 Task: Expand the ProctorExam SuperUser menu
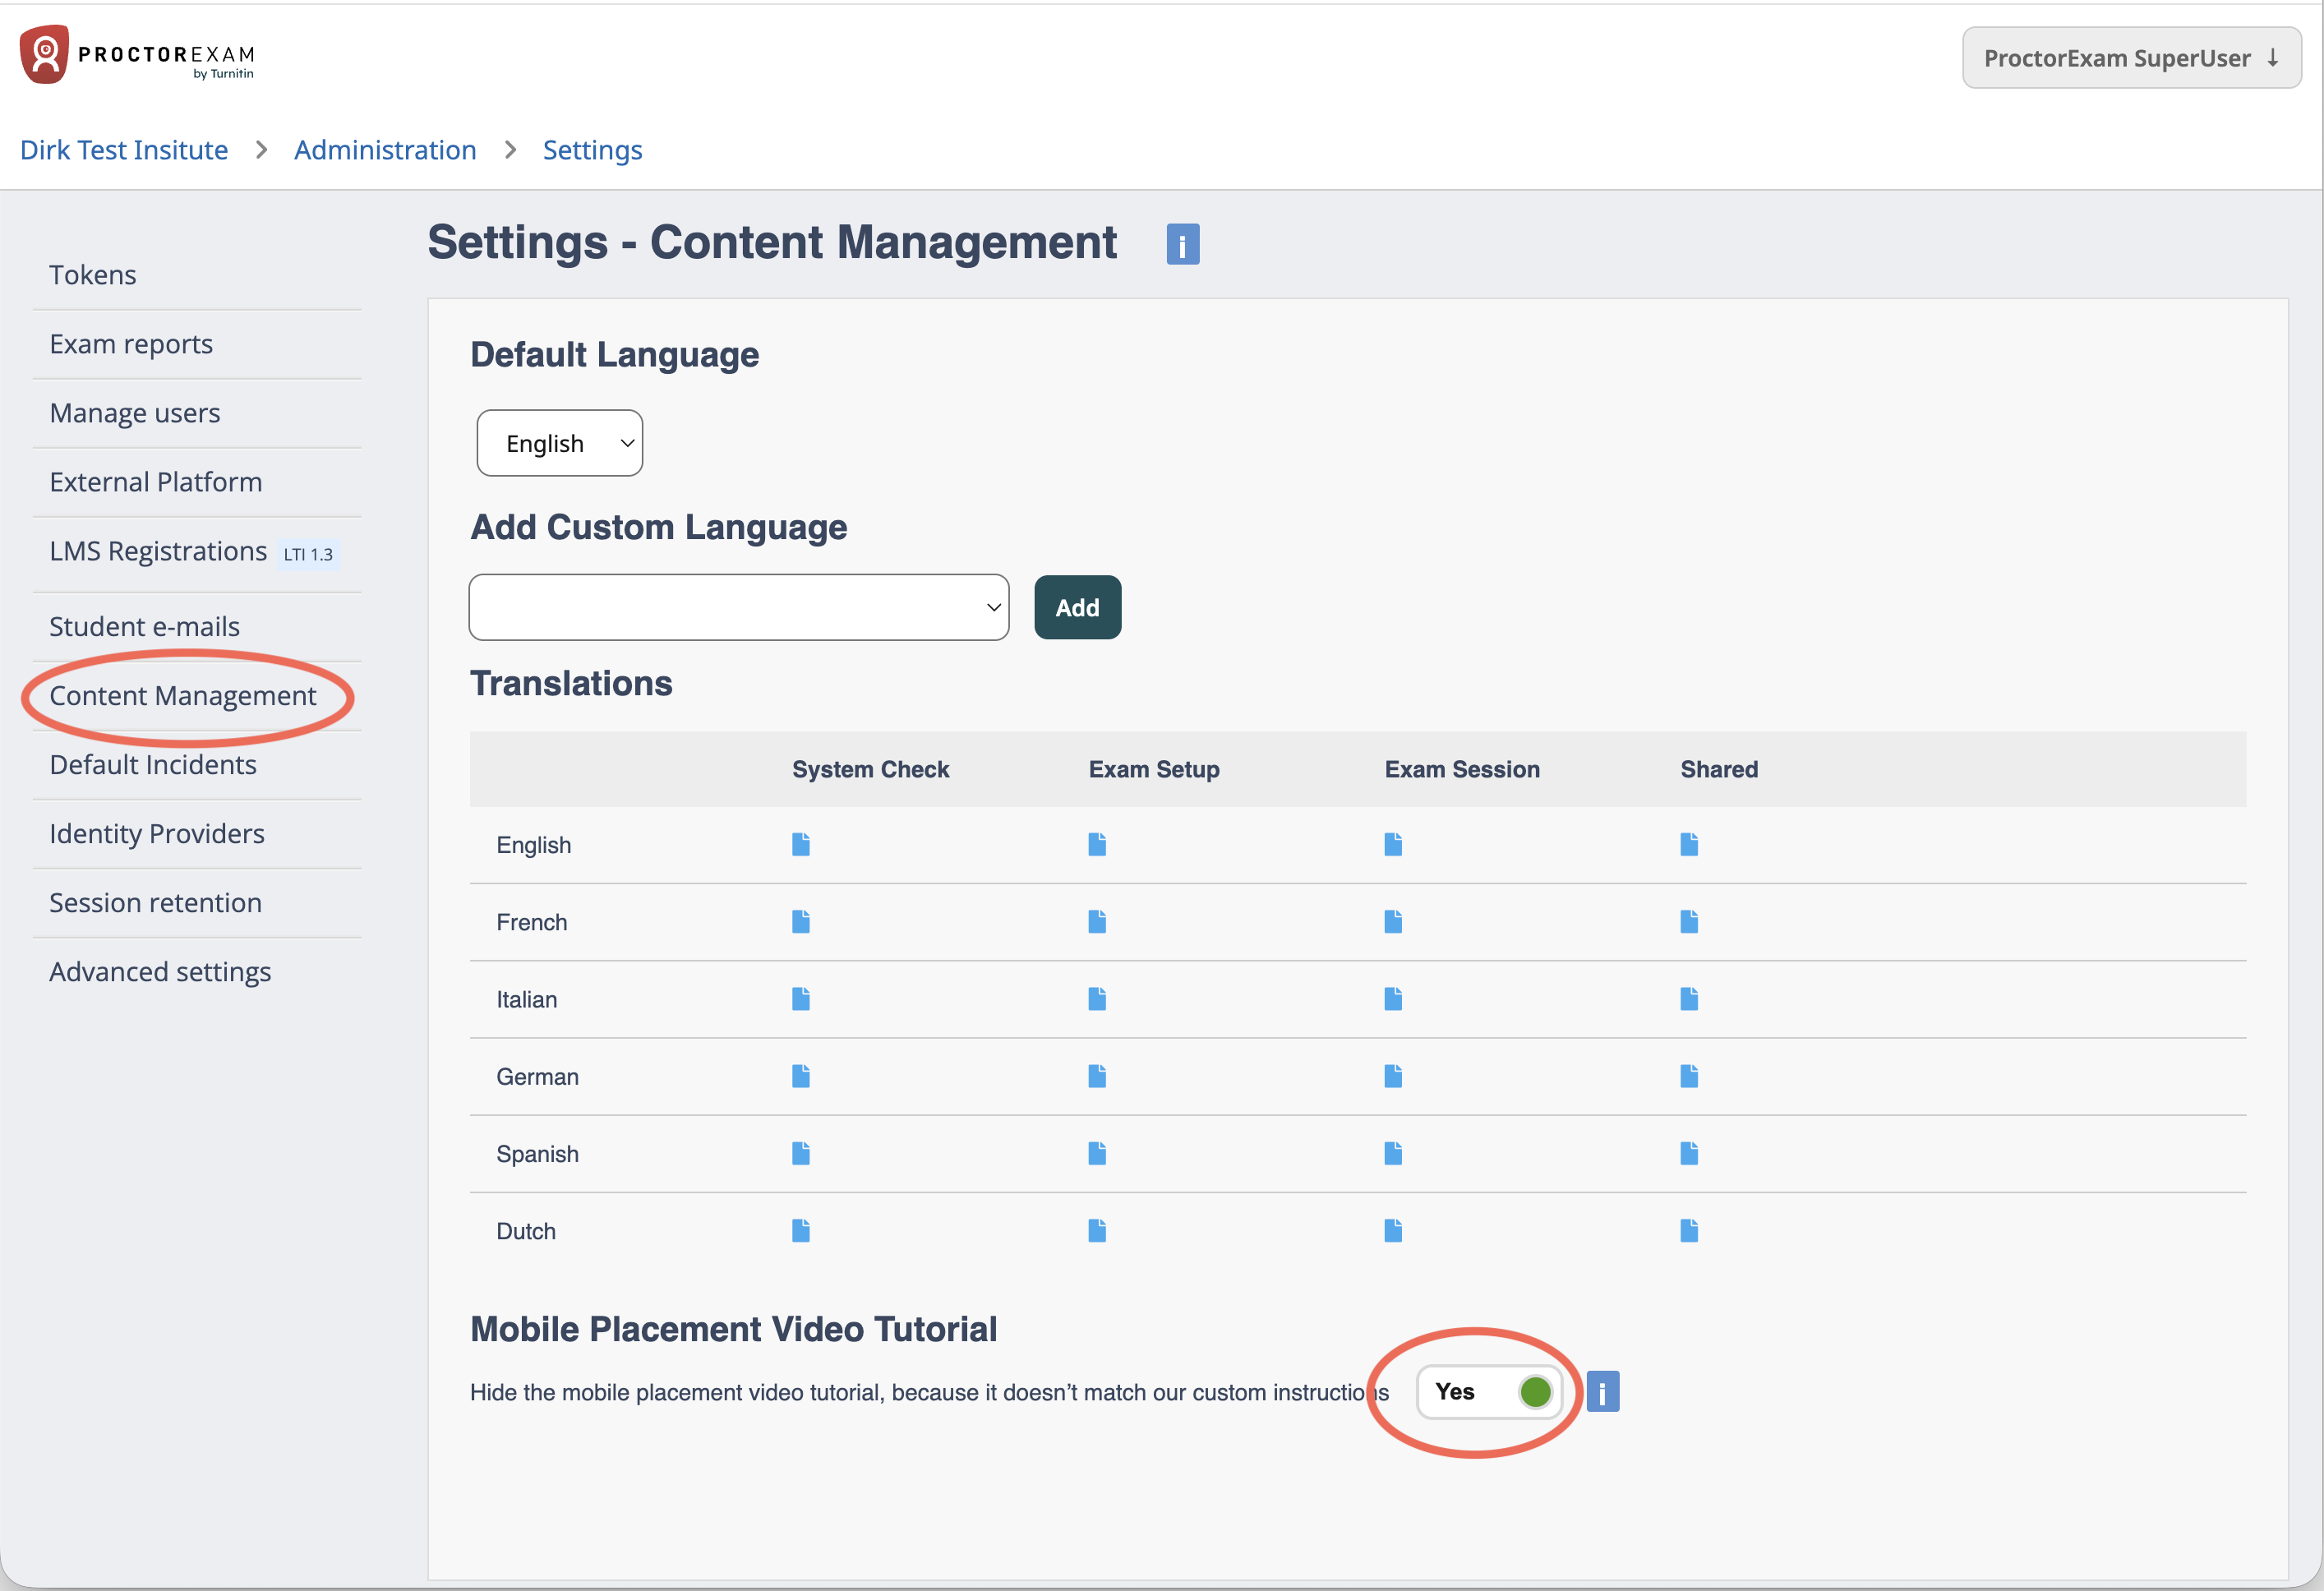coord(2131,58)
